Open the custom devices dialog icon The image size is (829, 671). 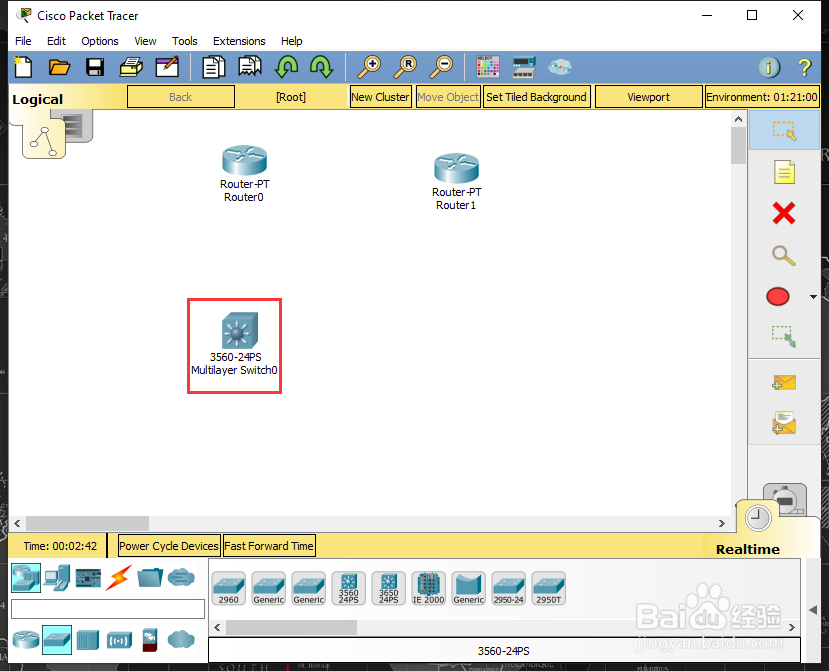tap(524, 67)
